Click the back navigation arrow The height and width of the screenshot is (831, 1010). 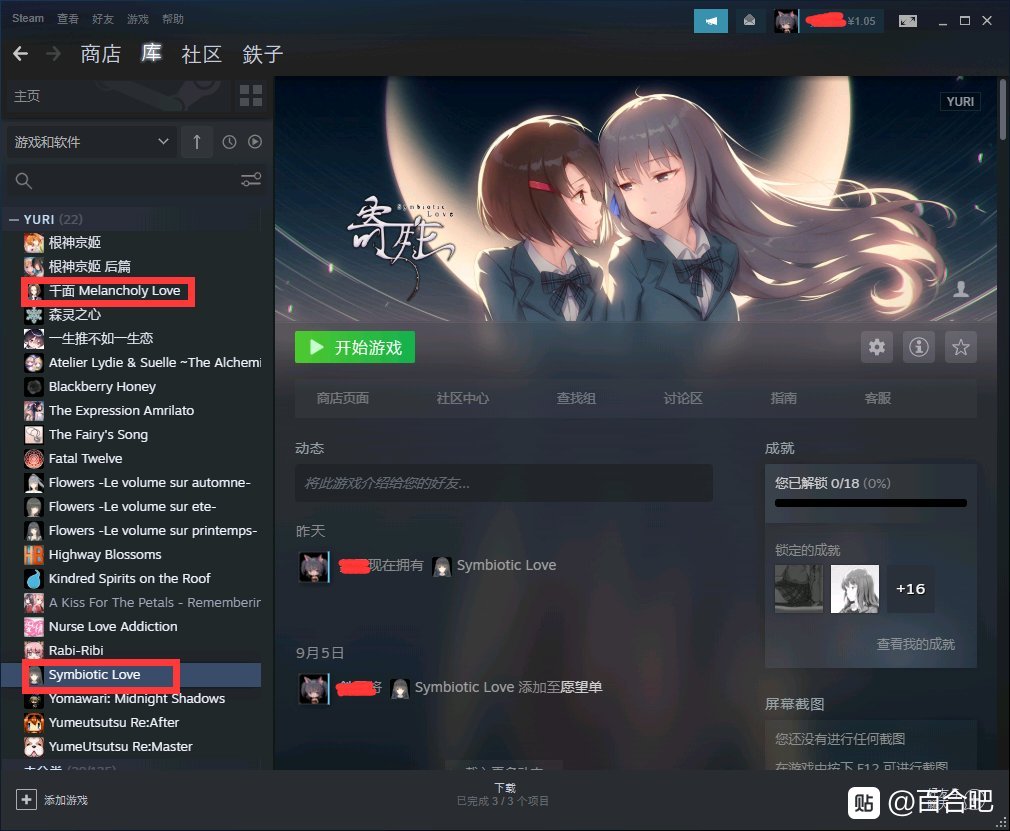point(21,53)
